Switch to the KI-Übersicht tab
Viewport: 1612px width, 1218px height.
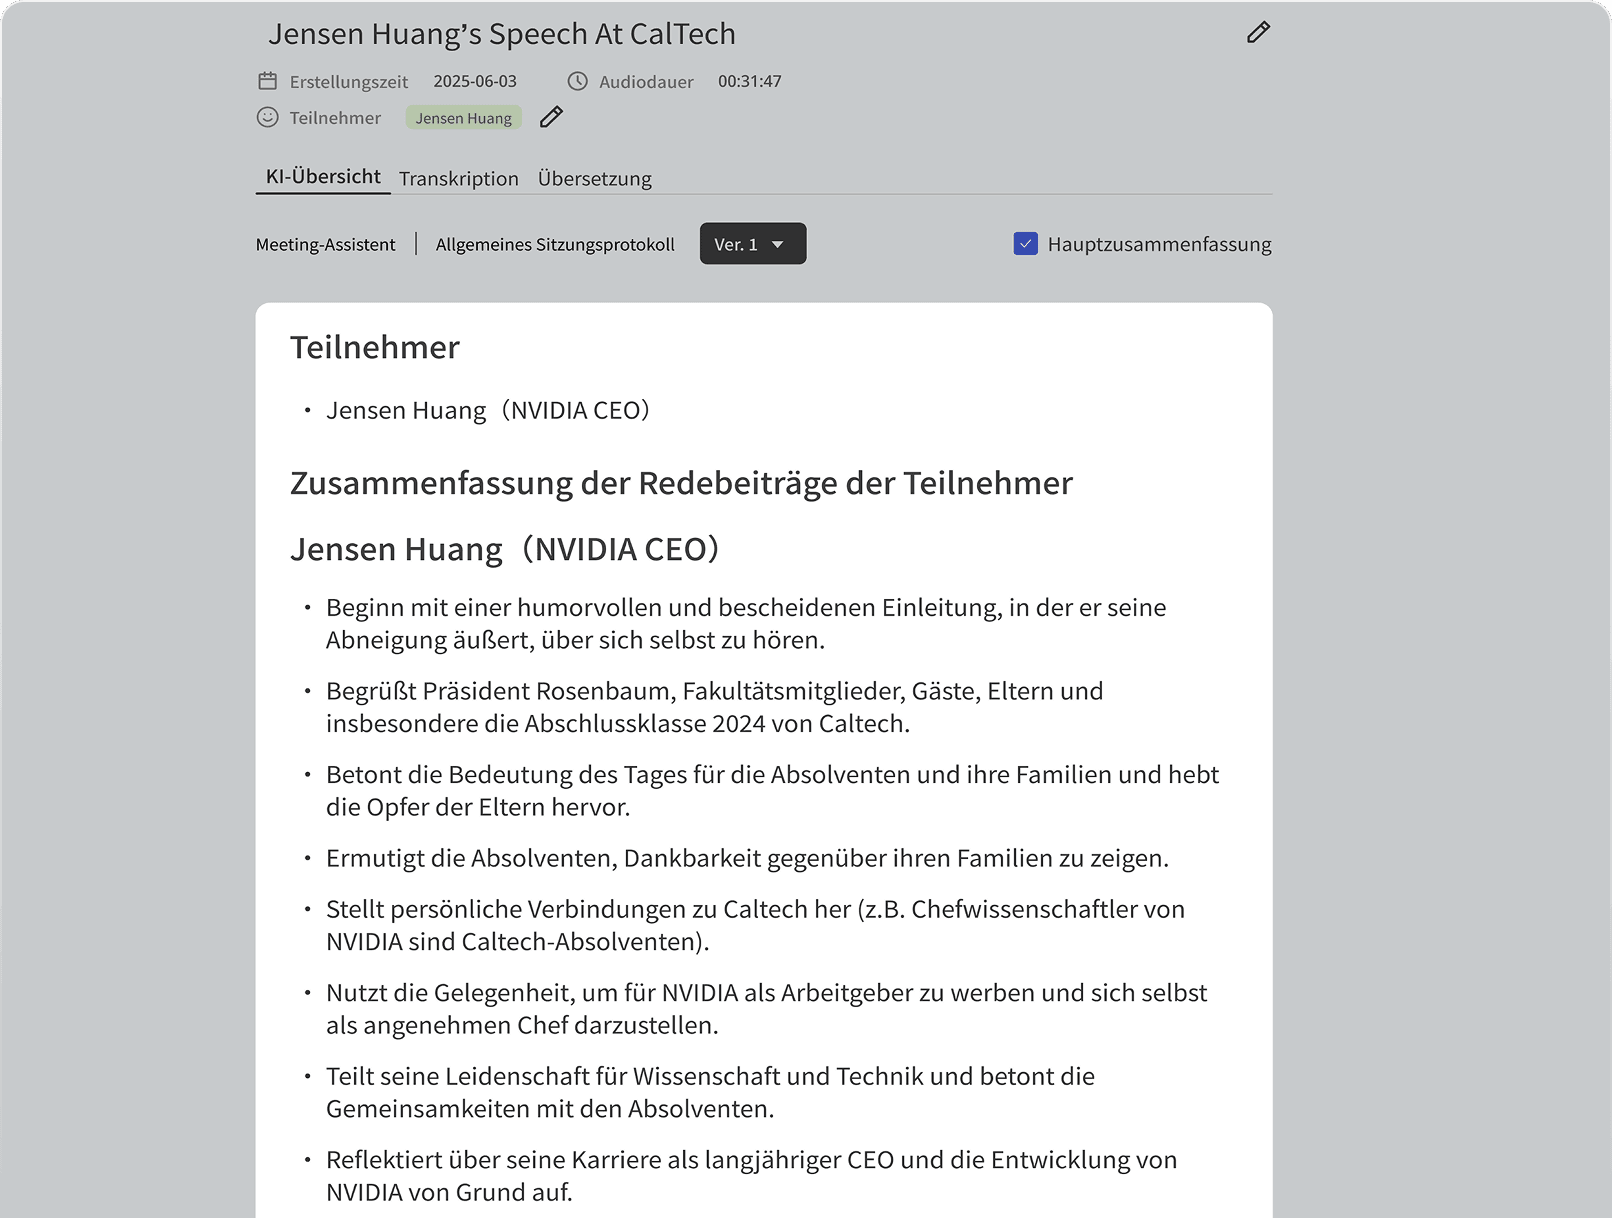click(x=323, y=177)
